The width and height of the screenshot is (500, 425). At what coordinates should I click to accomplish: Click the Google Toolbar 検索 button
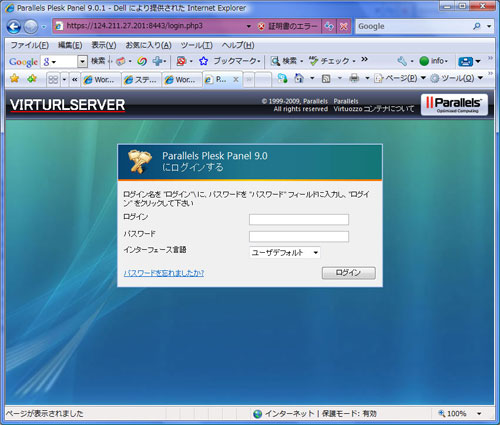click(x=98, y=61)
